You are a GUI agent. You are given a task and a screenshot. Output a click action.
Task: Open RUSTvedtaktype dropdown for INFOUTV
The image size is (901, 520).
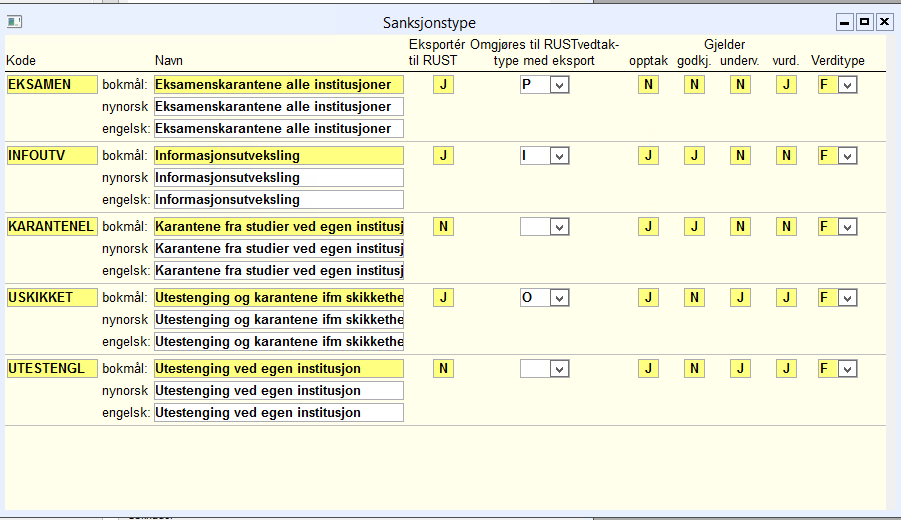click(559, 156)
